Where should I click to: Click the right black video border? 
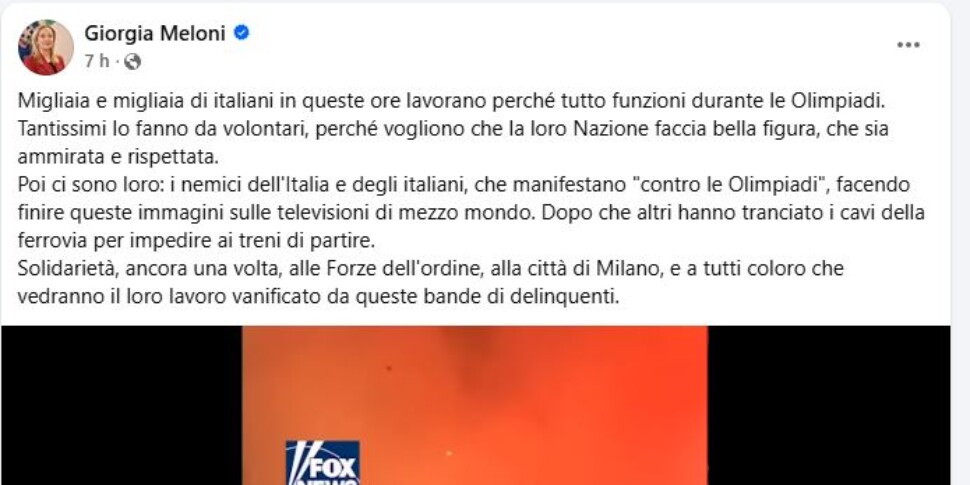pyautogui.click(x=829, y=405)
